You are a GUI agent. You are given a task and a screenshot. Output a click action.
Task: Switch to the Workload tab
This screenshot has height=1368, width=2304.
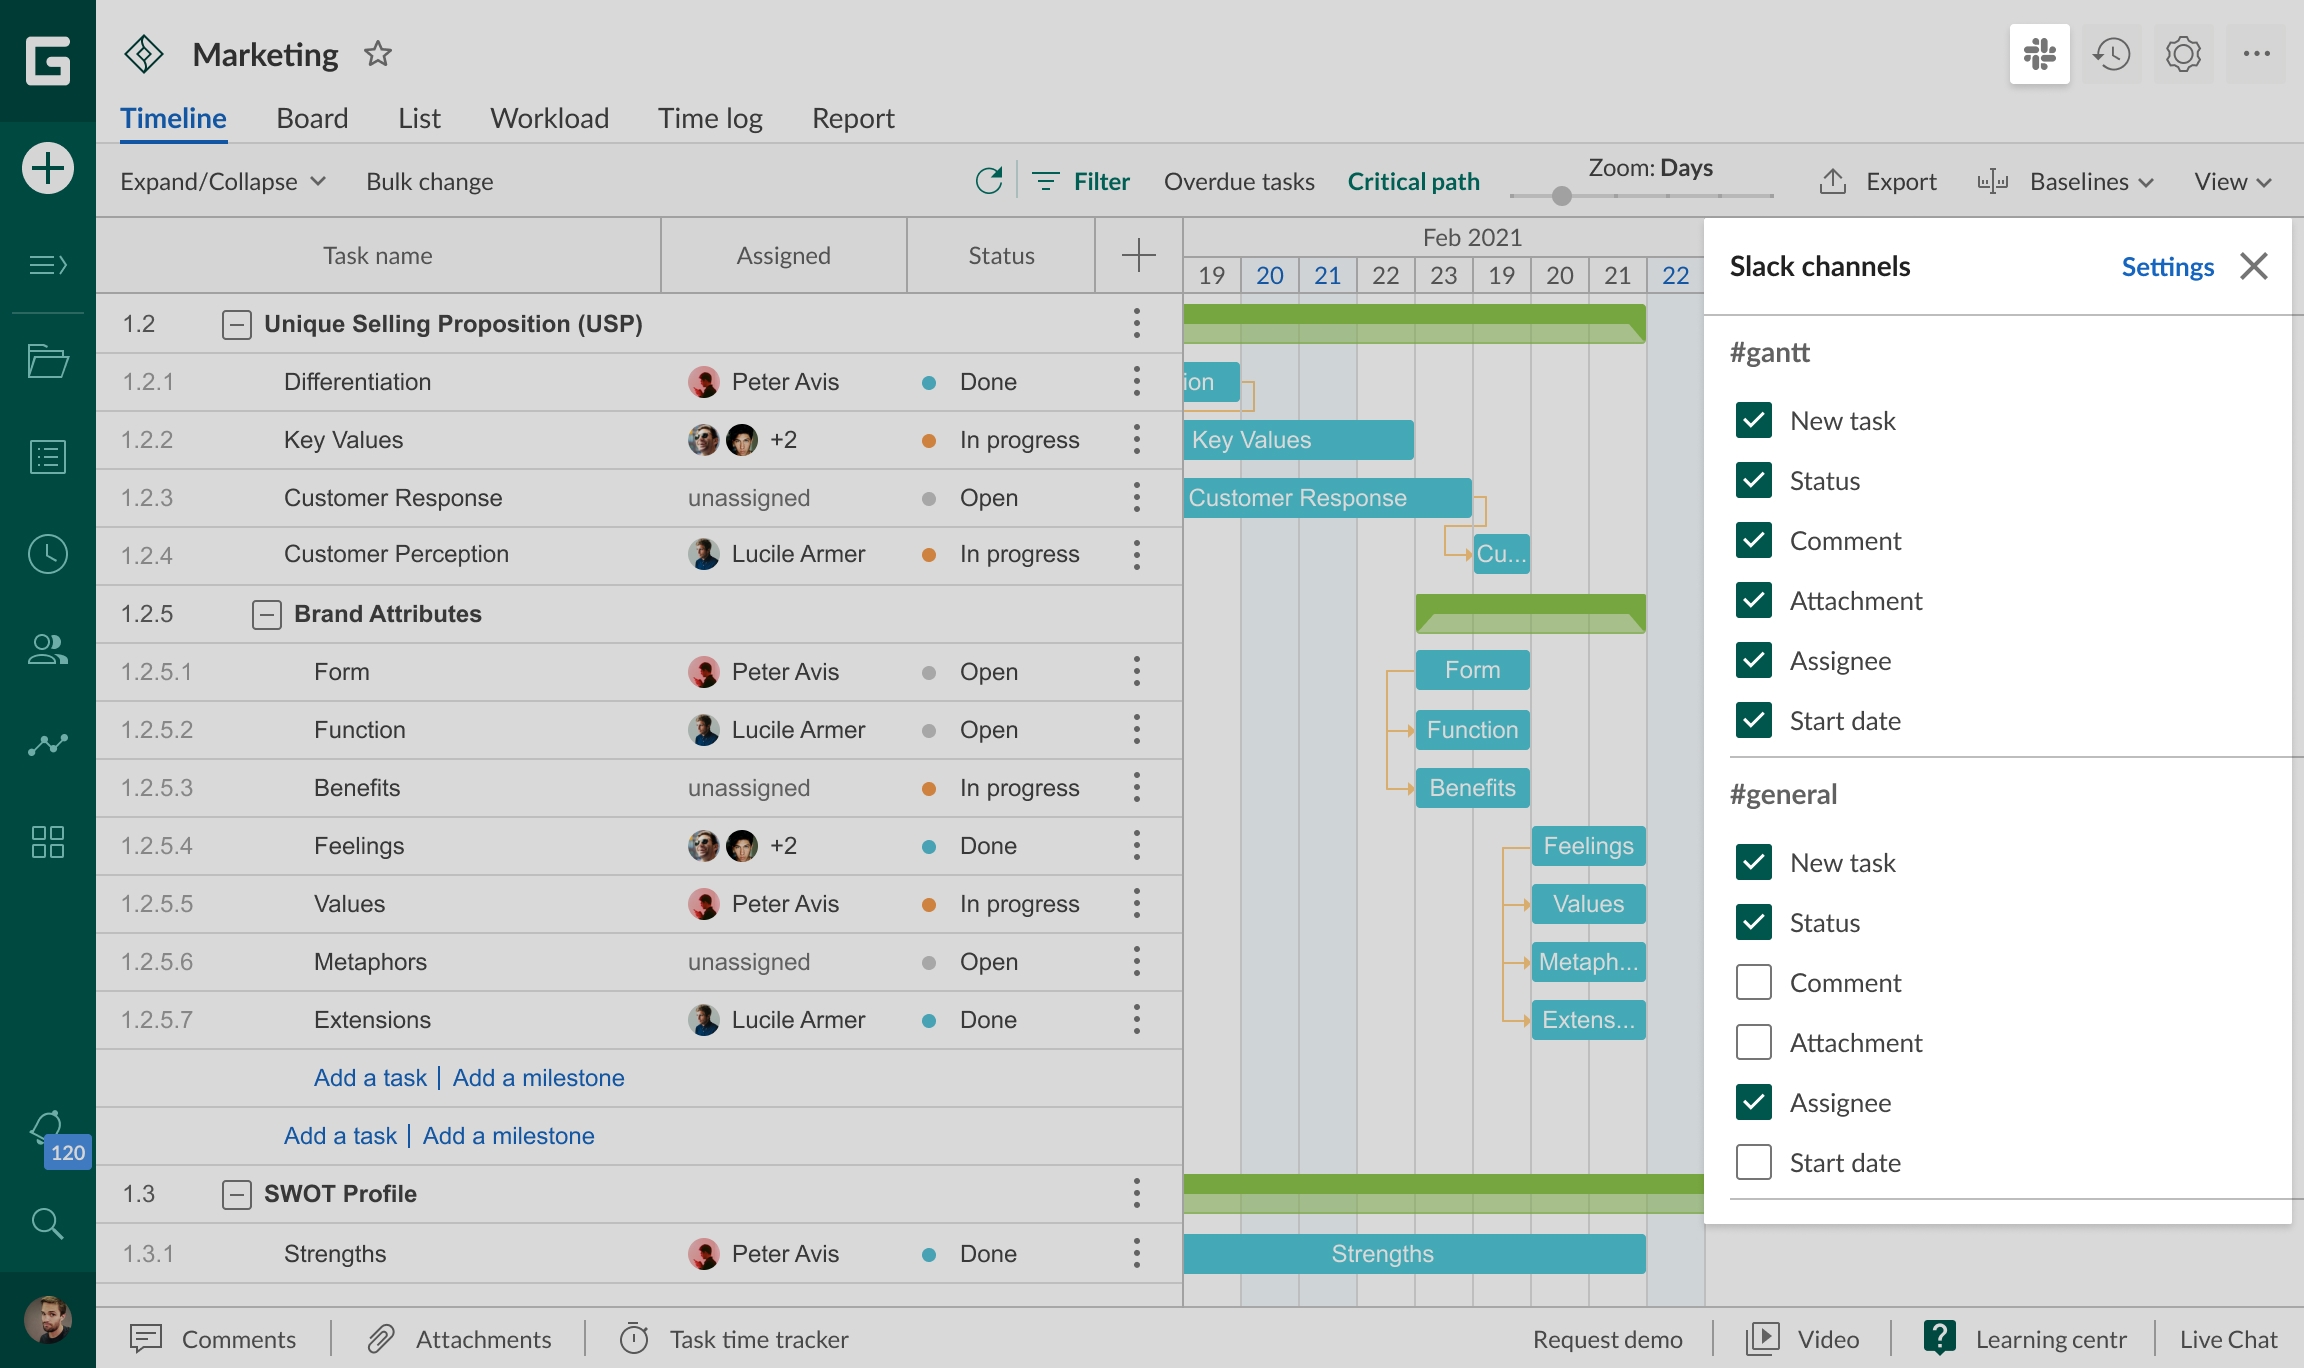(549, 118)
